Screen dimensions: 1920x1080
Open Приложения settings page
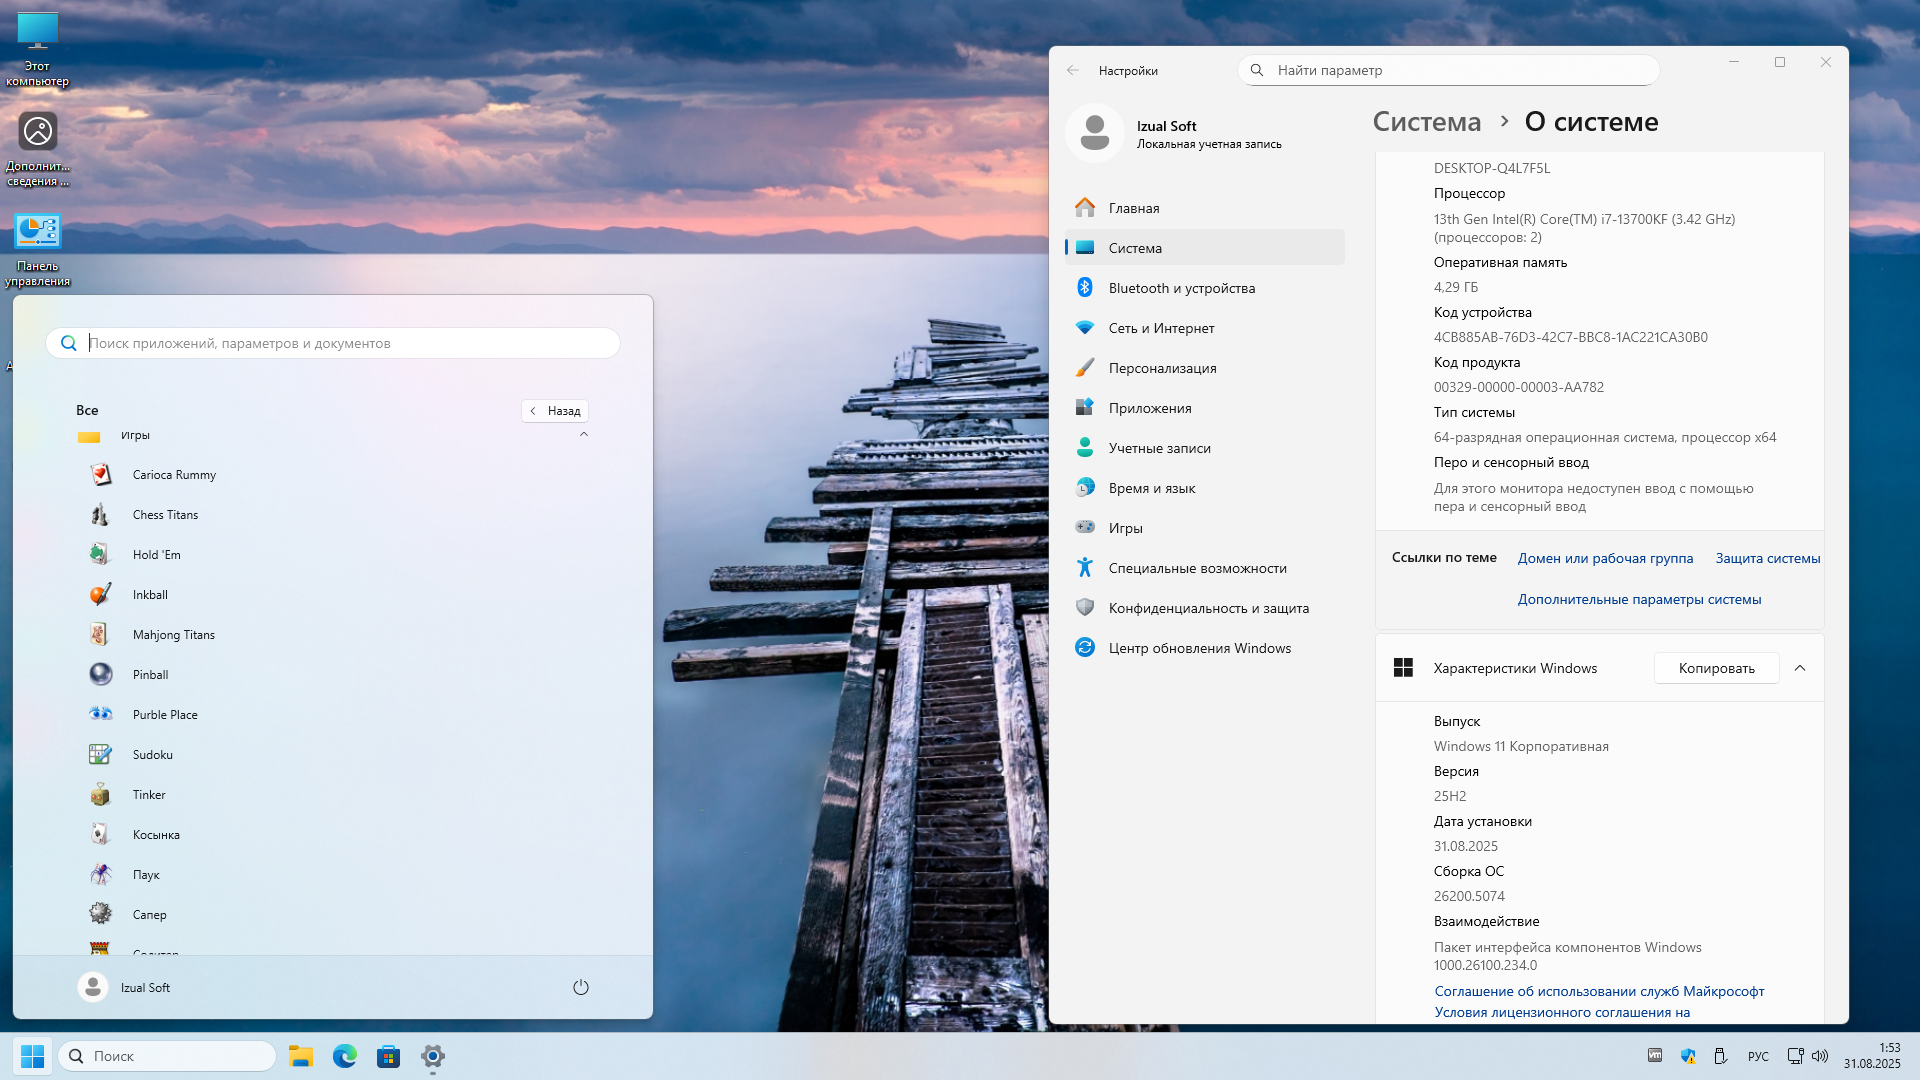pos(1205,408)
